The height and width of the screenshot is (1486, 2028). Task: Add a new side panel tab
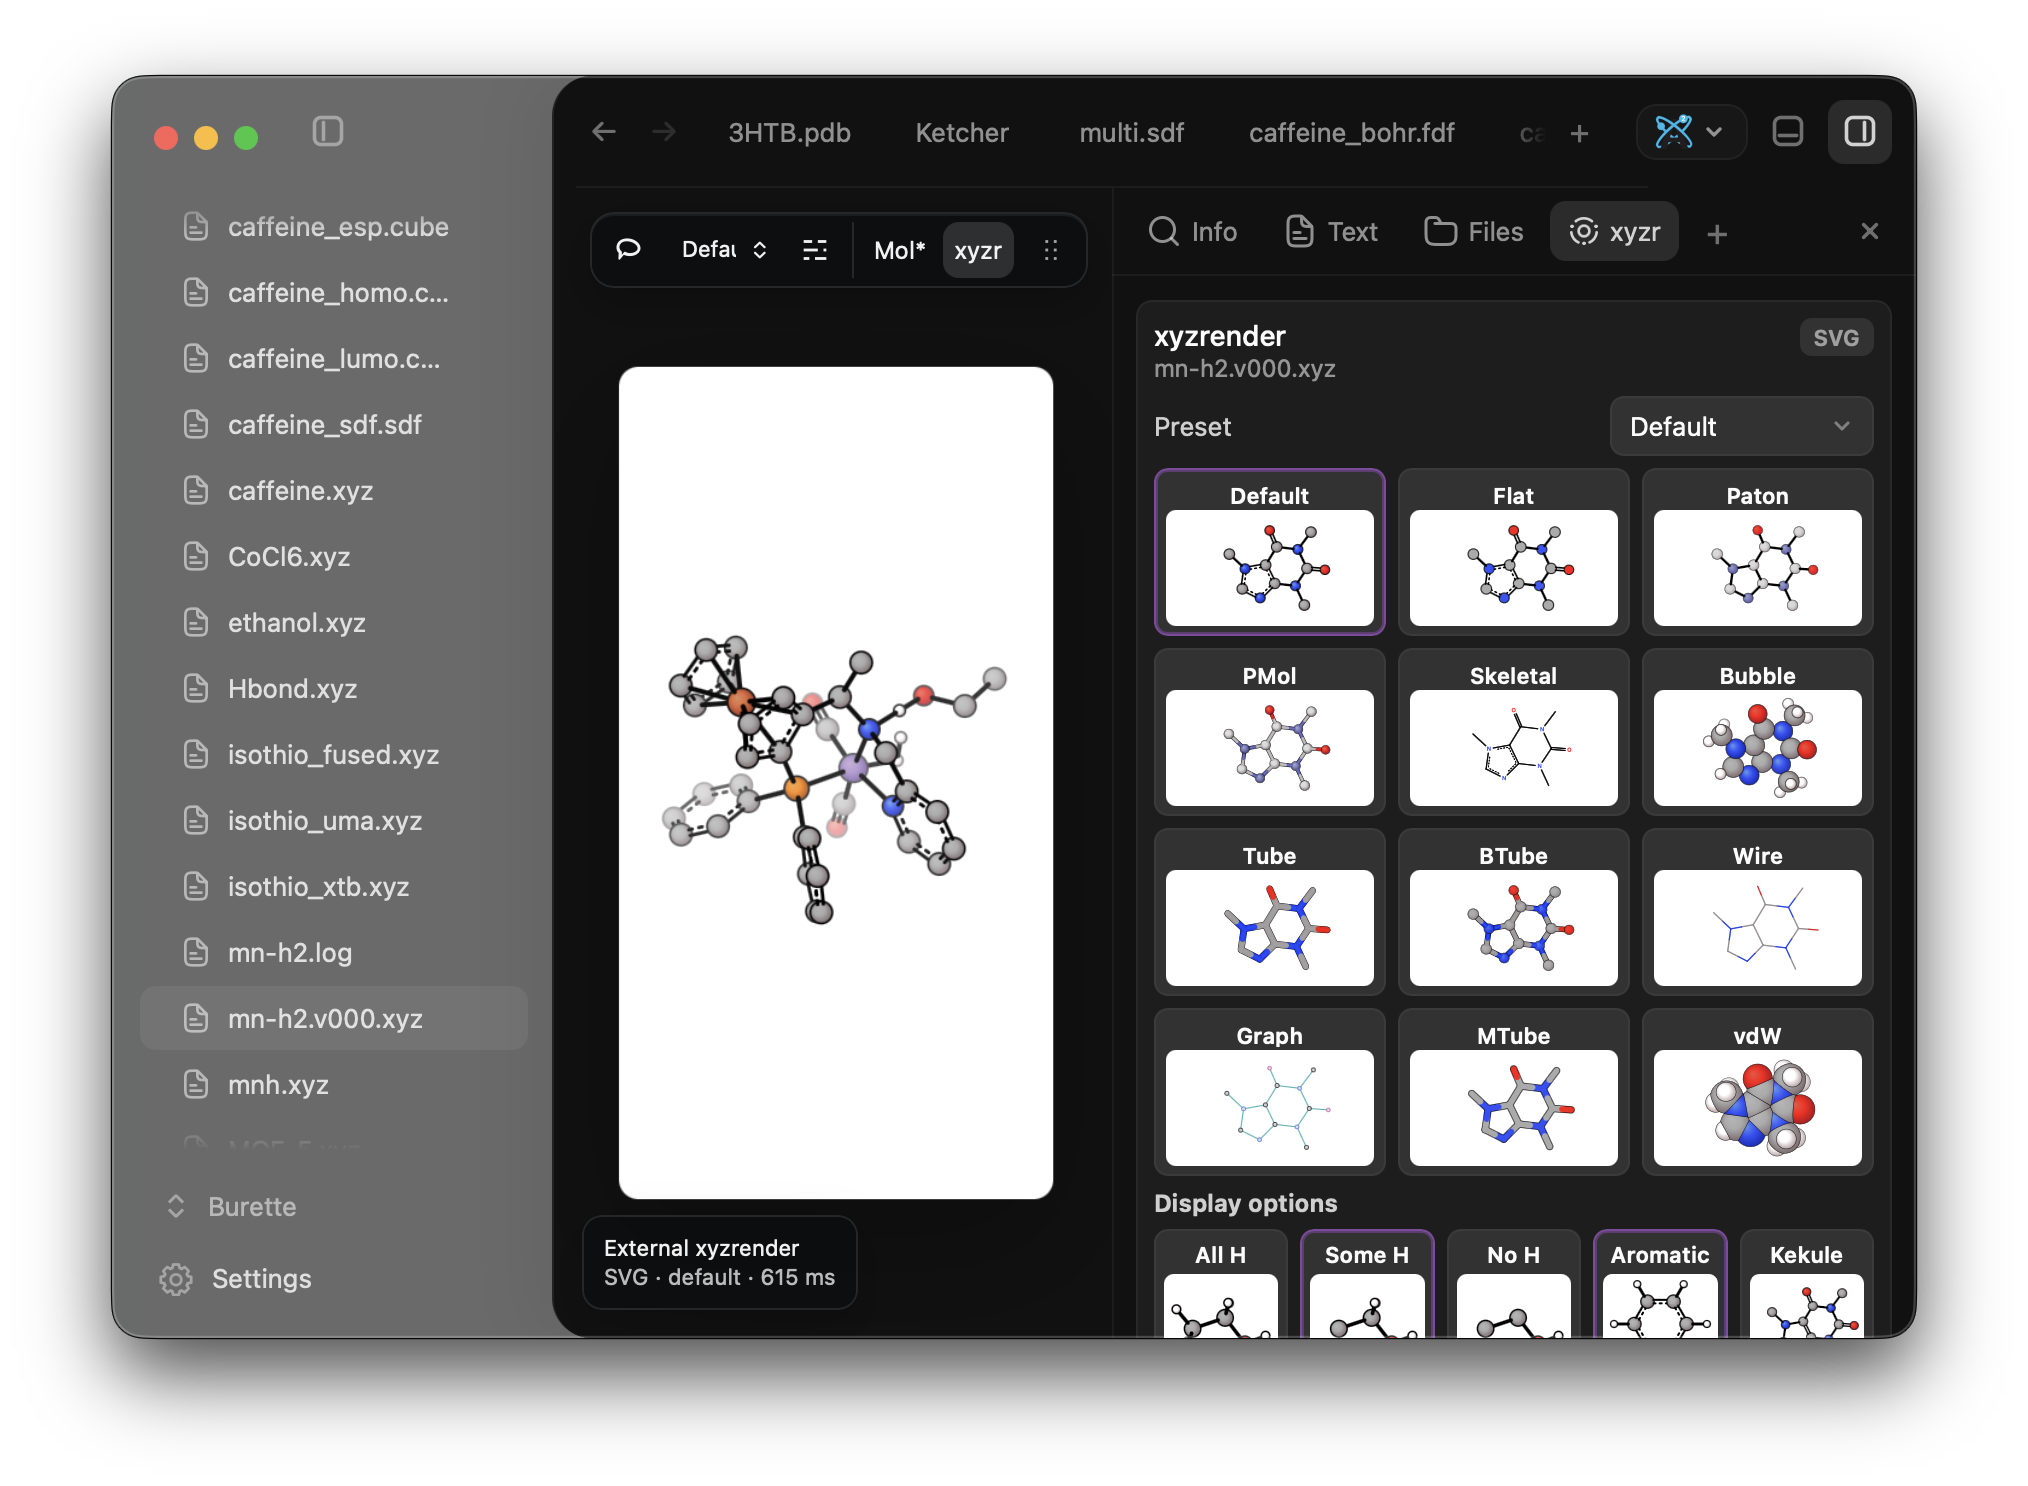[1717, 233]
